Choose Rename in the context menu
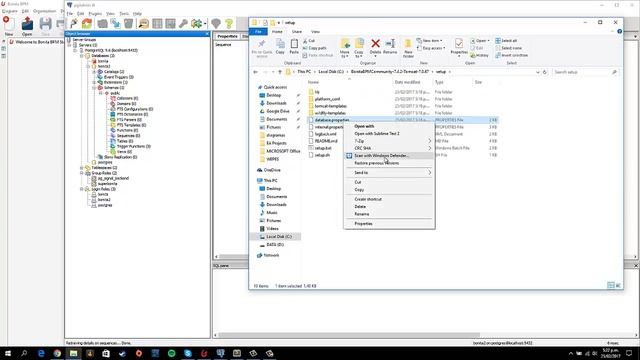The height and width of the screenshot is (360, 640). click(362, 214)
